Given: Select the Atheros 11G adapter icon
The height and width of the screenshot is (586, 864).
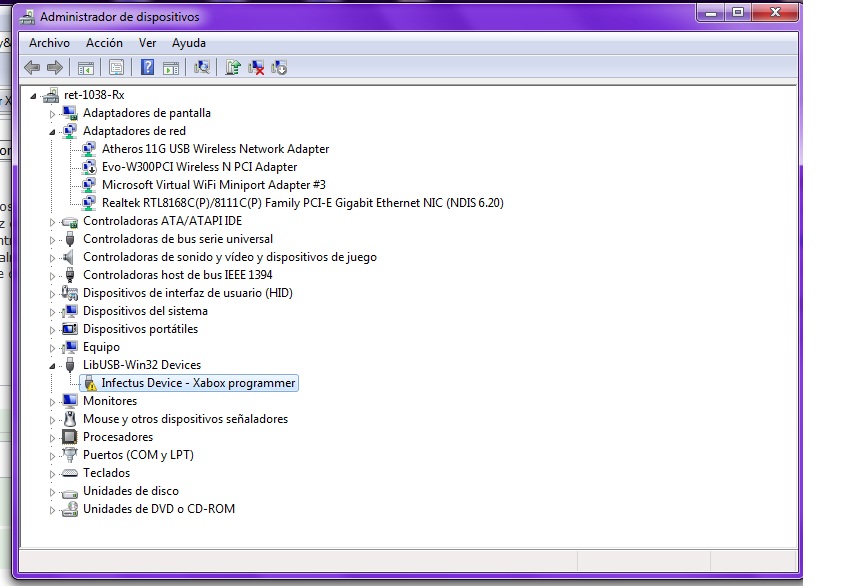Looking at the screenshot, I should pyautogui.click(x=89, y=149).
